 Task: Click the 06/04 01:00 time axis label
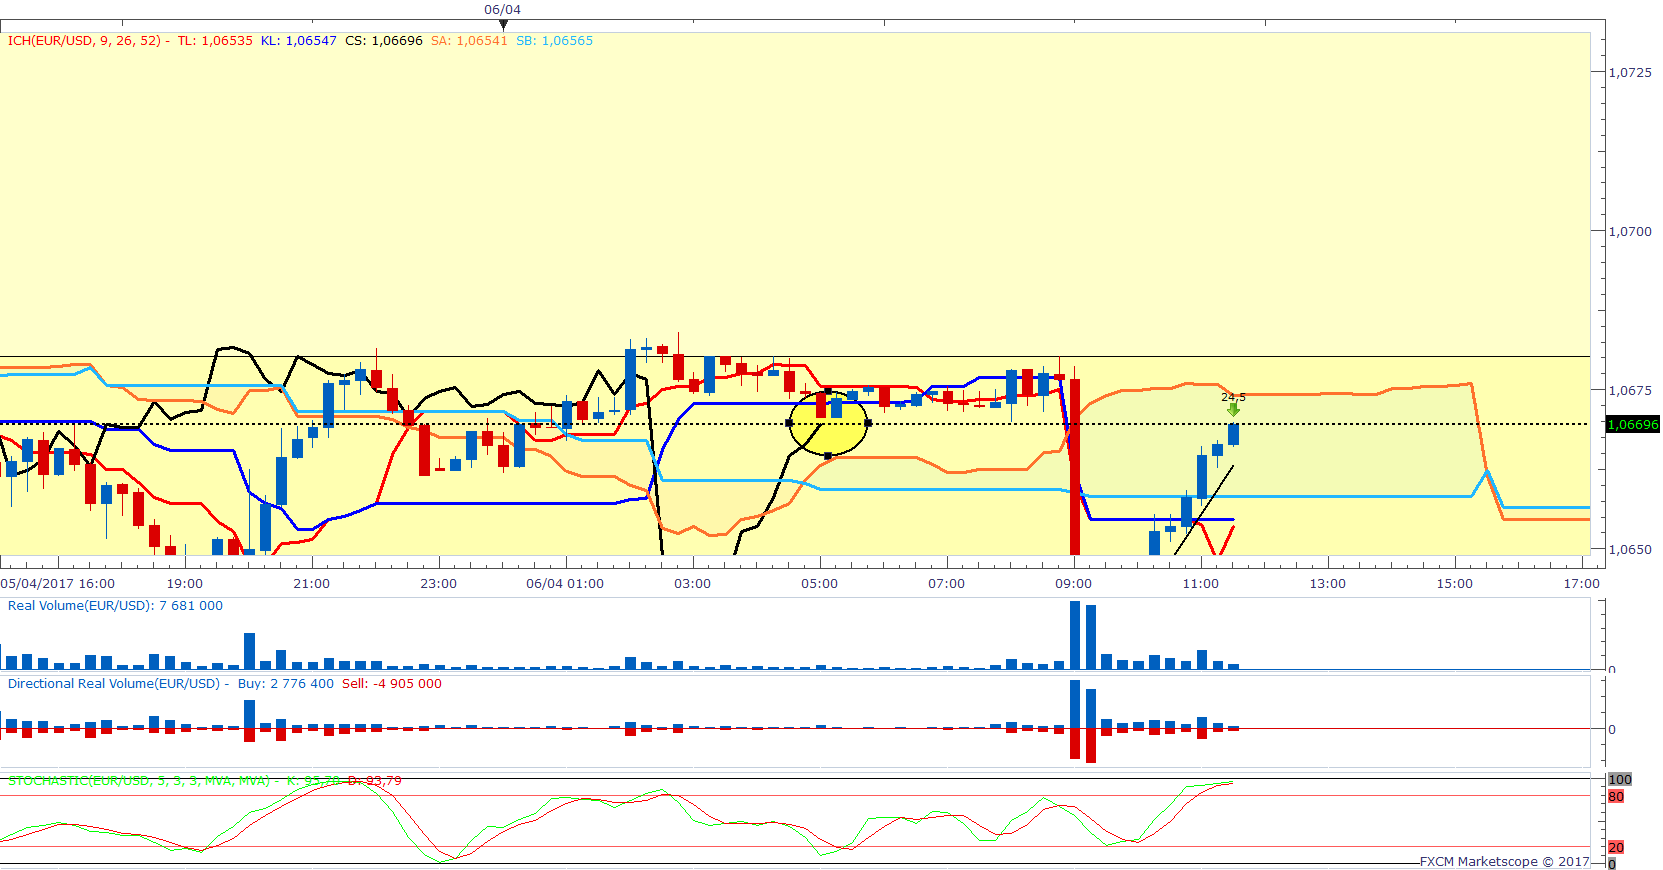565,584
